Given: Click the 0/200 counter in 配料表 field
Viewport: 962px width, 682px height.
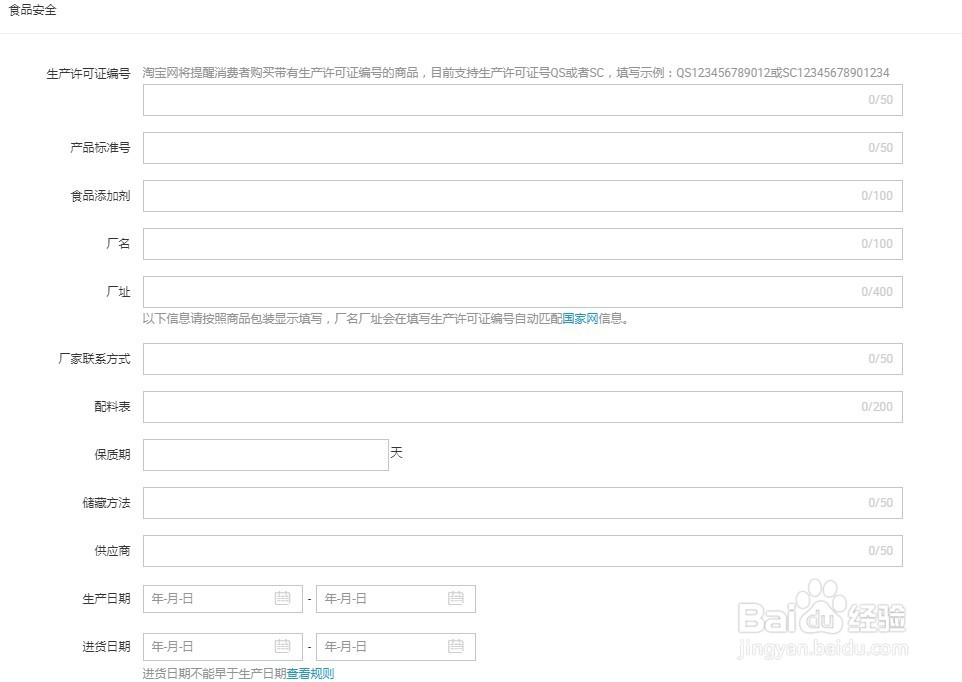Looking at the screenshot, I should pyautogui.click(x=877, y=407).
